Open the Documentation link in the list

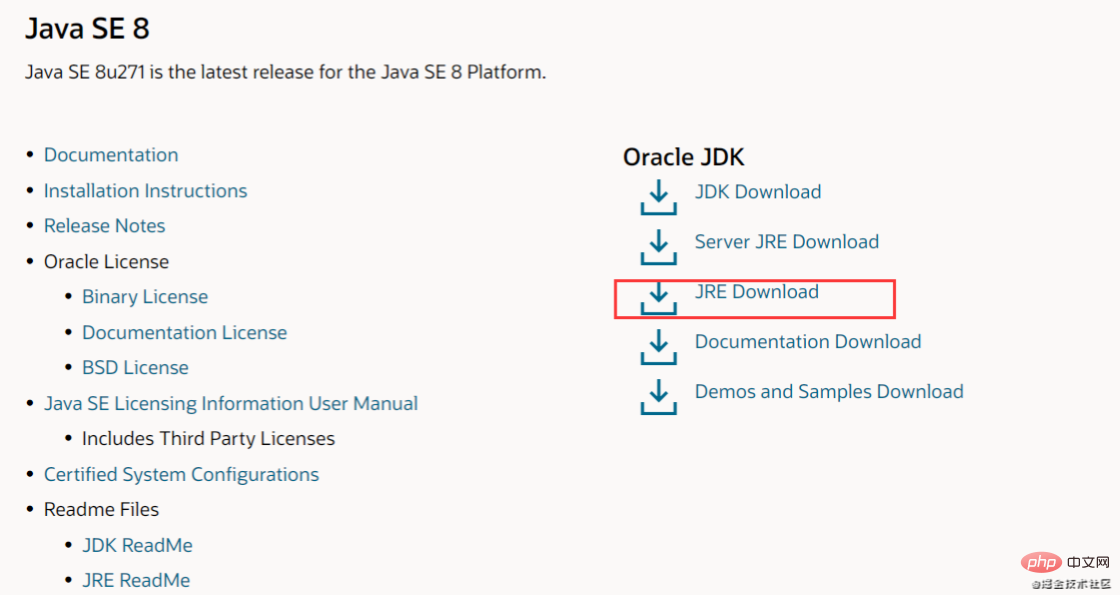(111, 155)
